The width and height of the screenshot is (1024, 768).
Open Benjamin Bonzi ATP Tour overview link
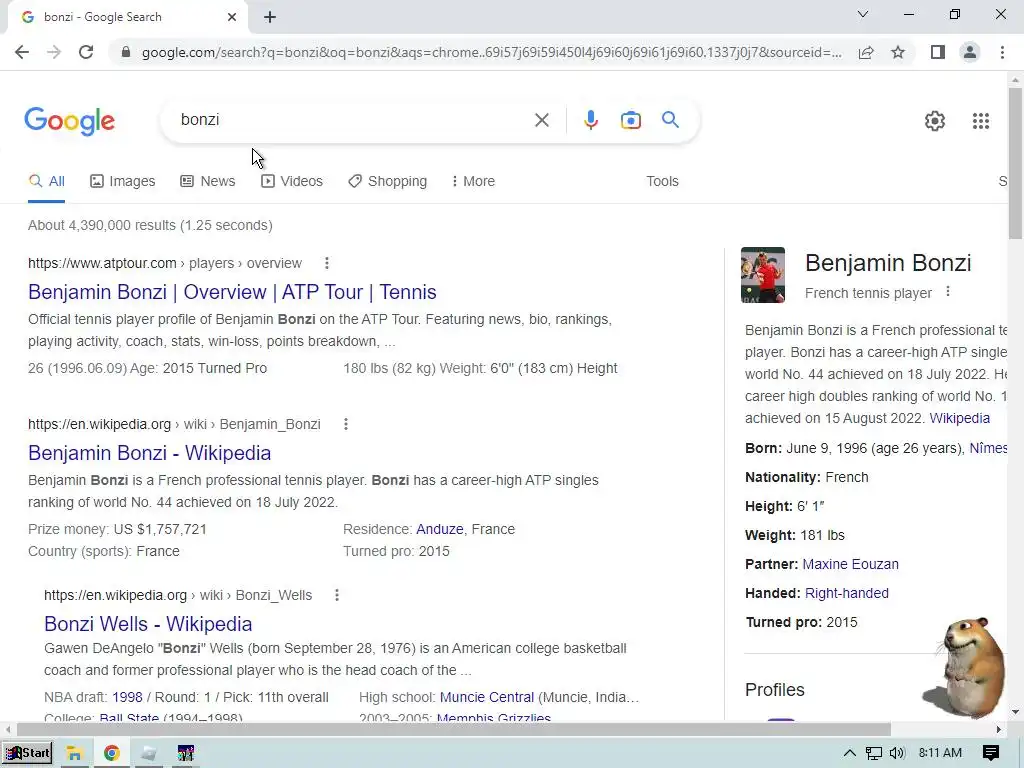pos(232,292)
